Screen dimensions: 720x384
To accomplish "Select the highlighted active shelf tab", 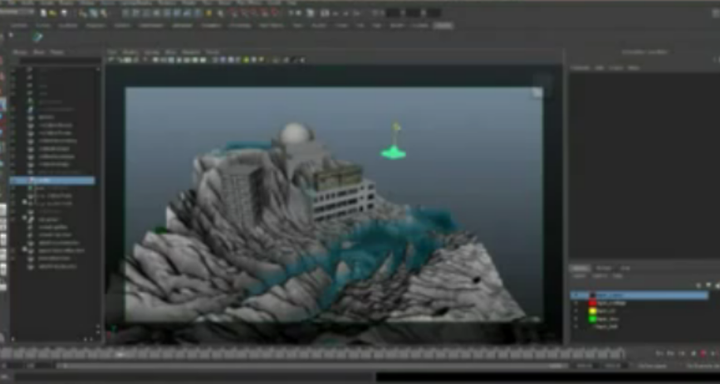I will click(443, 26).
